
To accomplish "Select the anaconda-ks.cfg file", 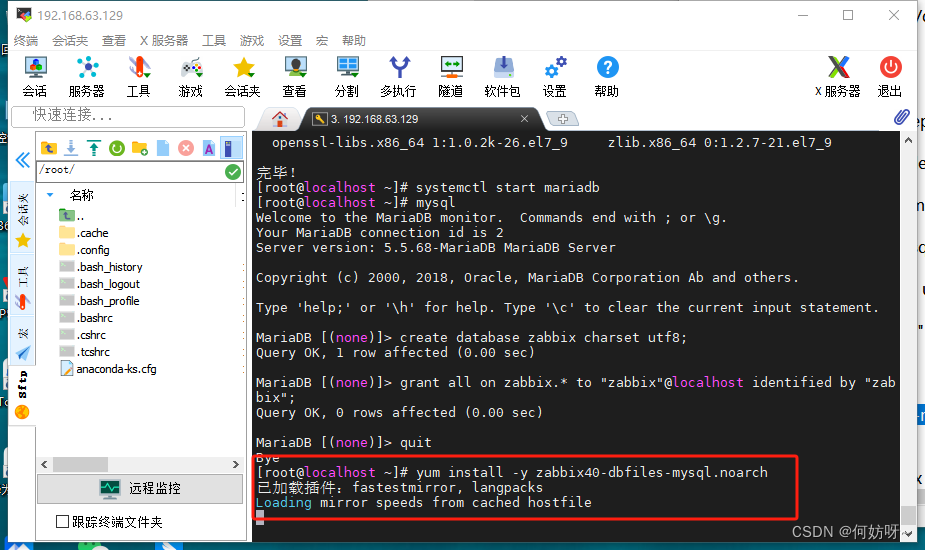I will click(109, 369).
